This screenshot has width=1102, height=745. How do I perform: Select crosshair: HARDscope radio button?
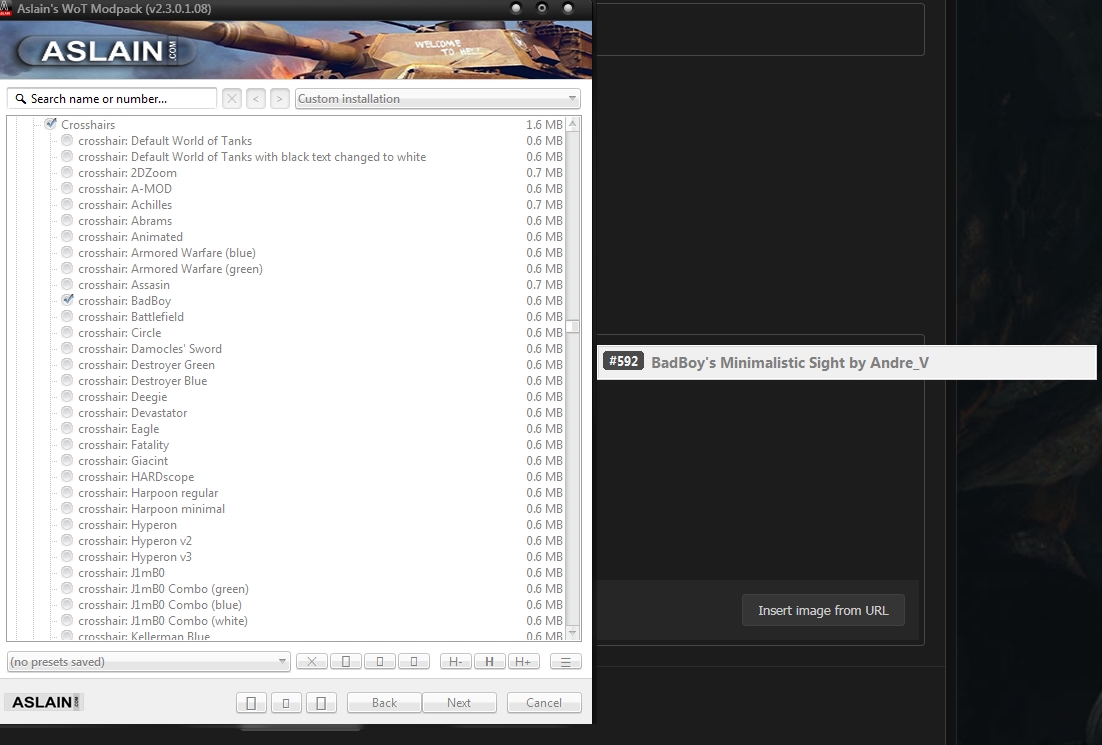tap(67, 477)
